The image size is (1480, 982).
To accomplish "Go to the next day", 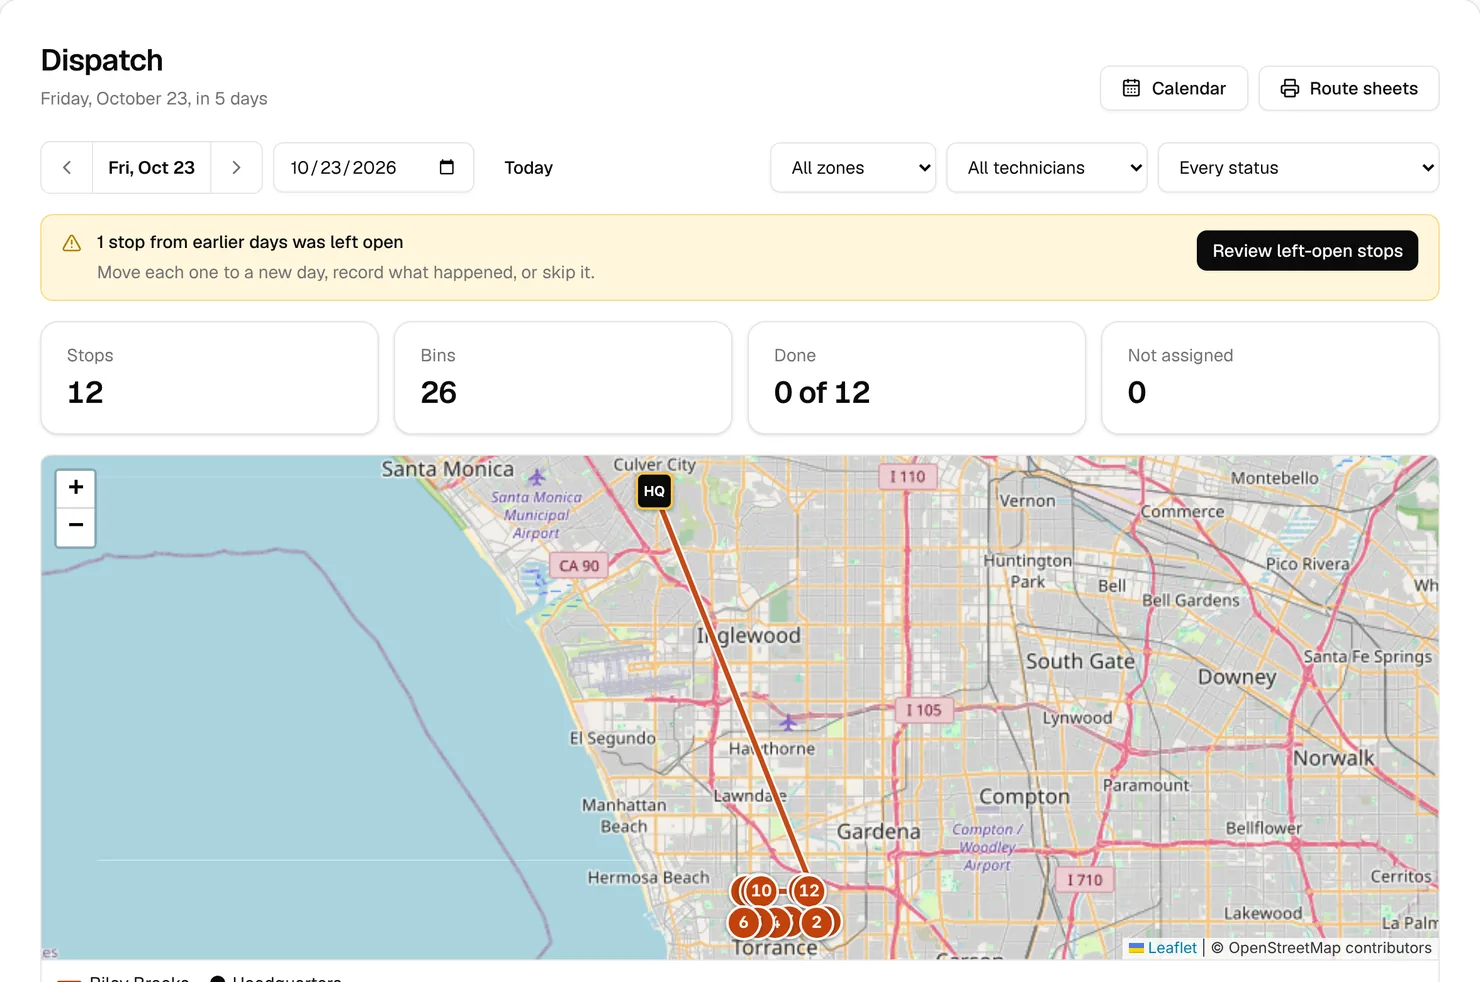I will [236, 168].
